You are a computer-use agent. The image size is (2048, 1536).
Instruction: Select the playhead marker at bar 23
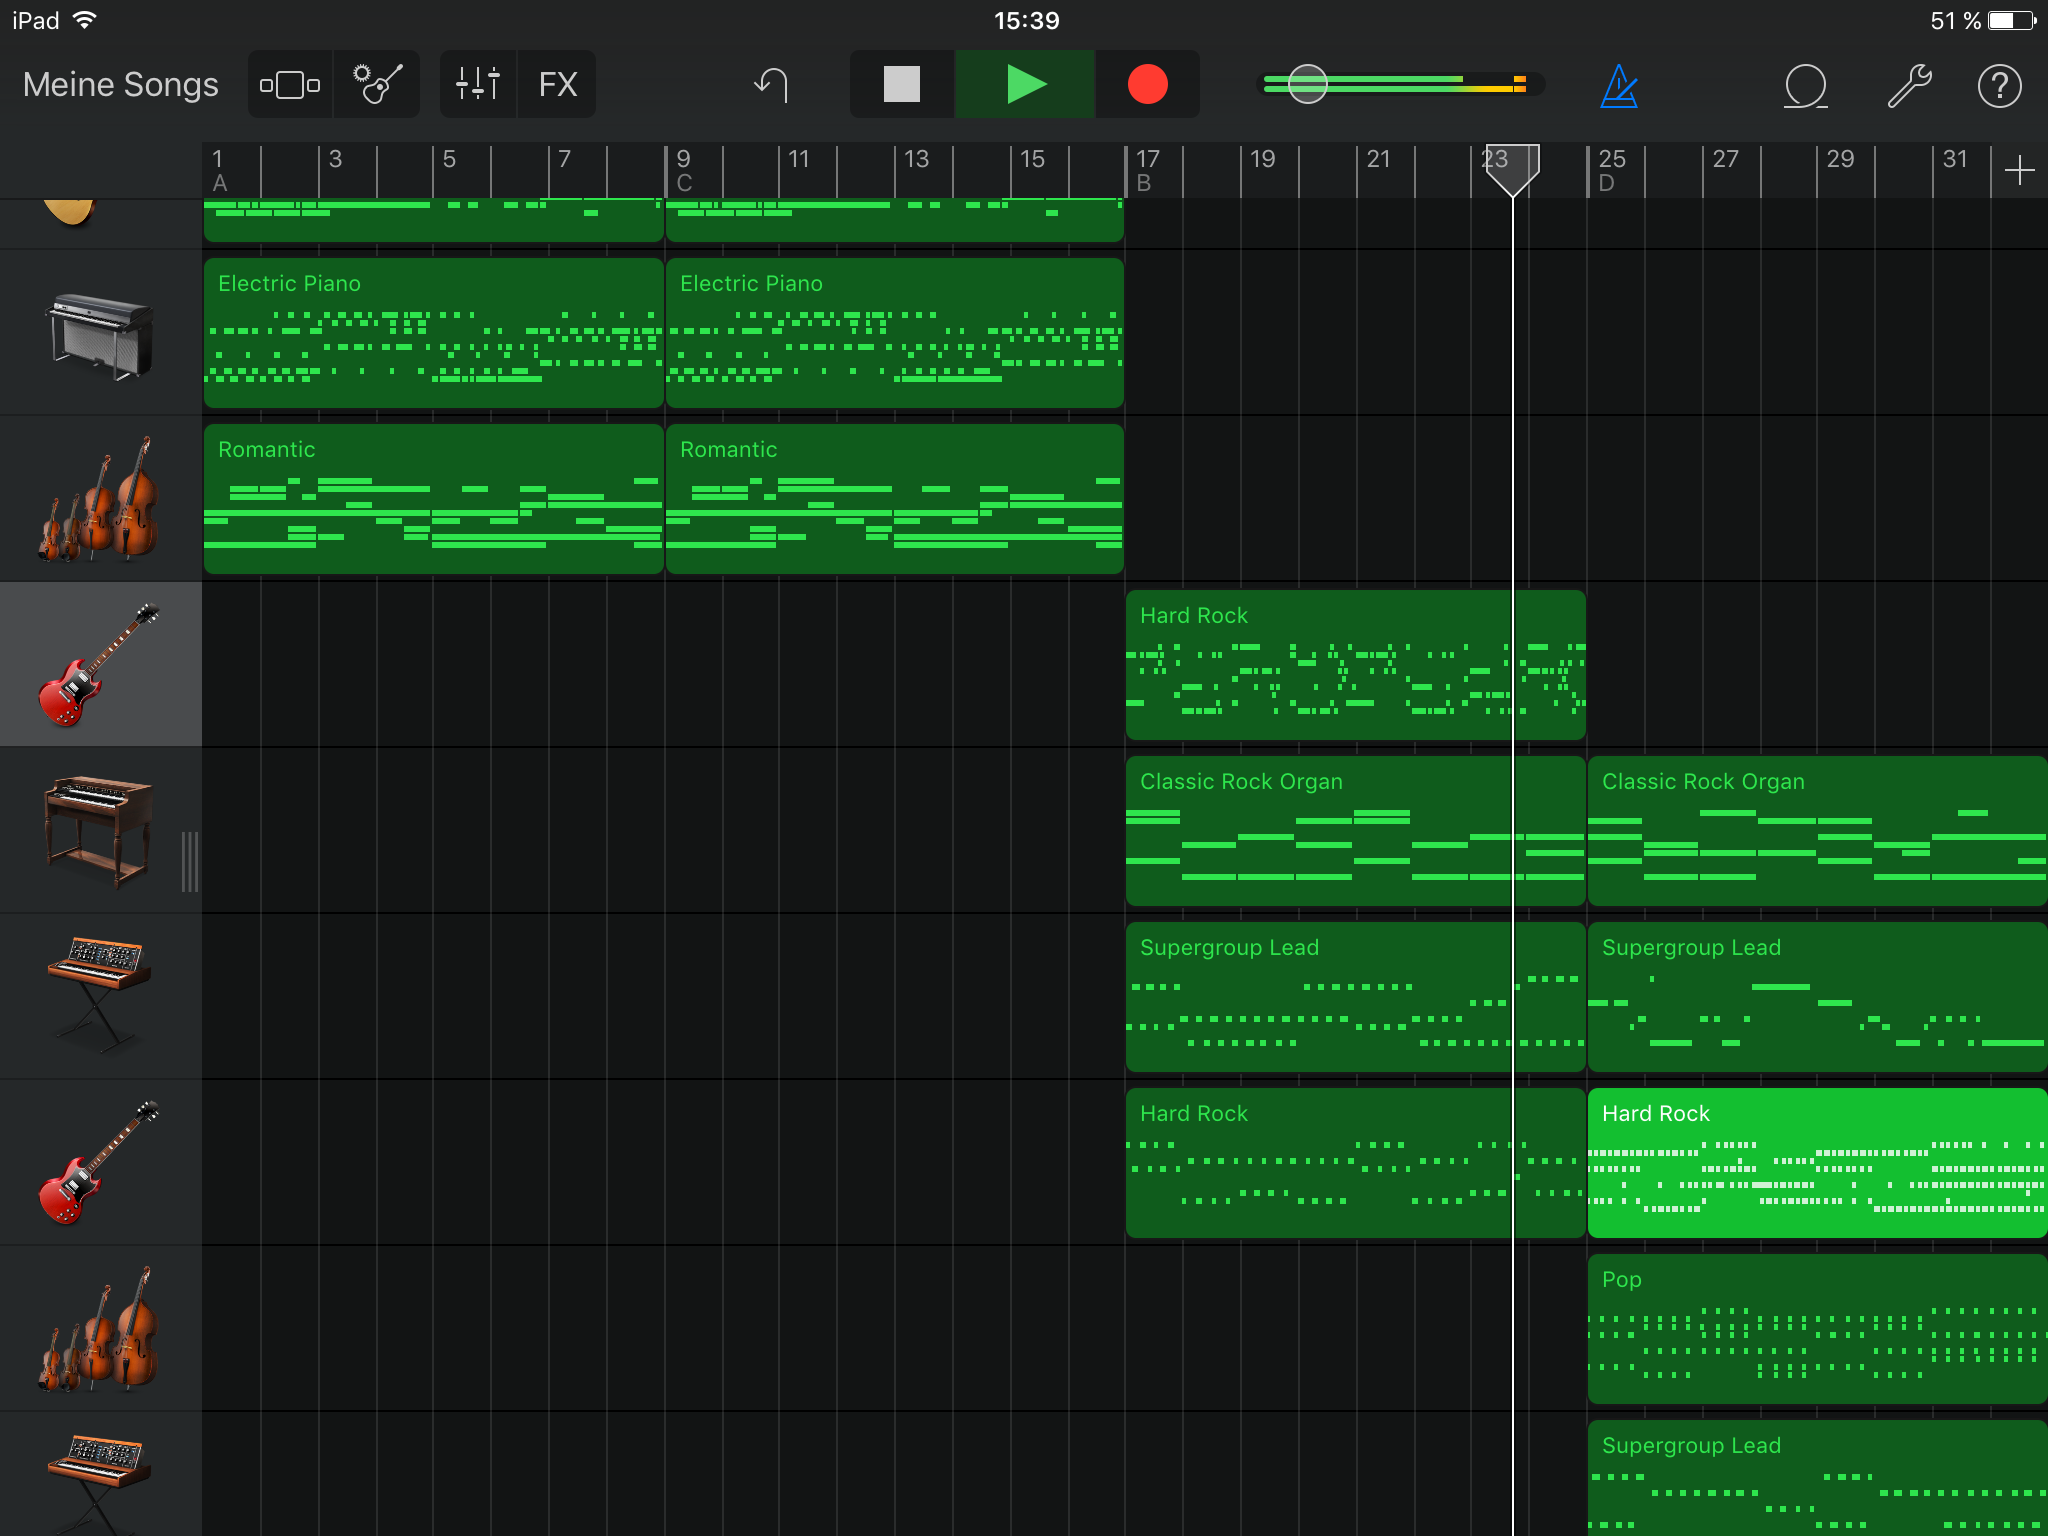[x=1512, y=170]
